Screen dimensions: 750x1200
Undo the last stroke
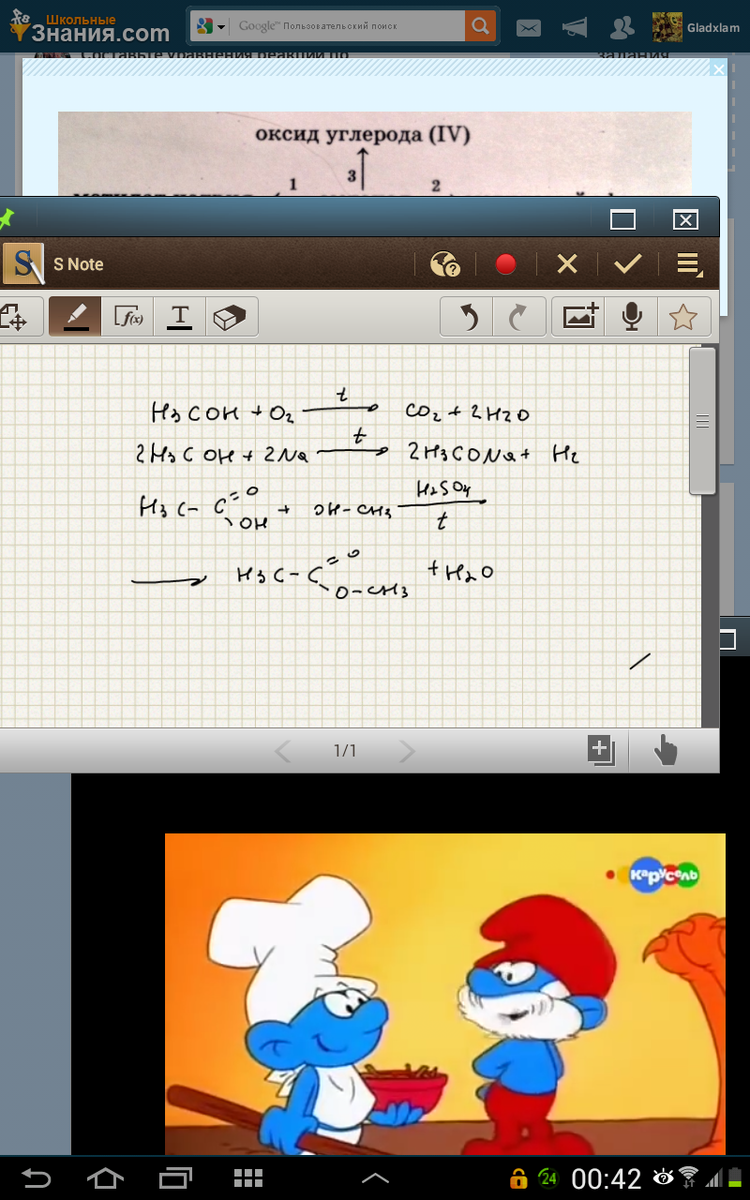(467, 317)
